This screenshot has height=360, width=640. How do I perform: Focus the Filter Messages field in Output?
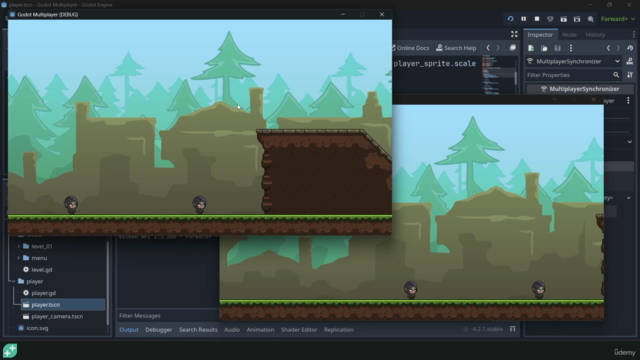pos(168,316)
